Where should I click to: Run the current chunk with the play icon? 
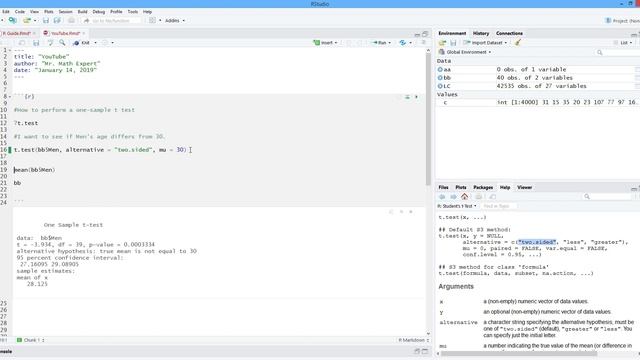click(416, 97)
